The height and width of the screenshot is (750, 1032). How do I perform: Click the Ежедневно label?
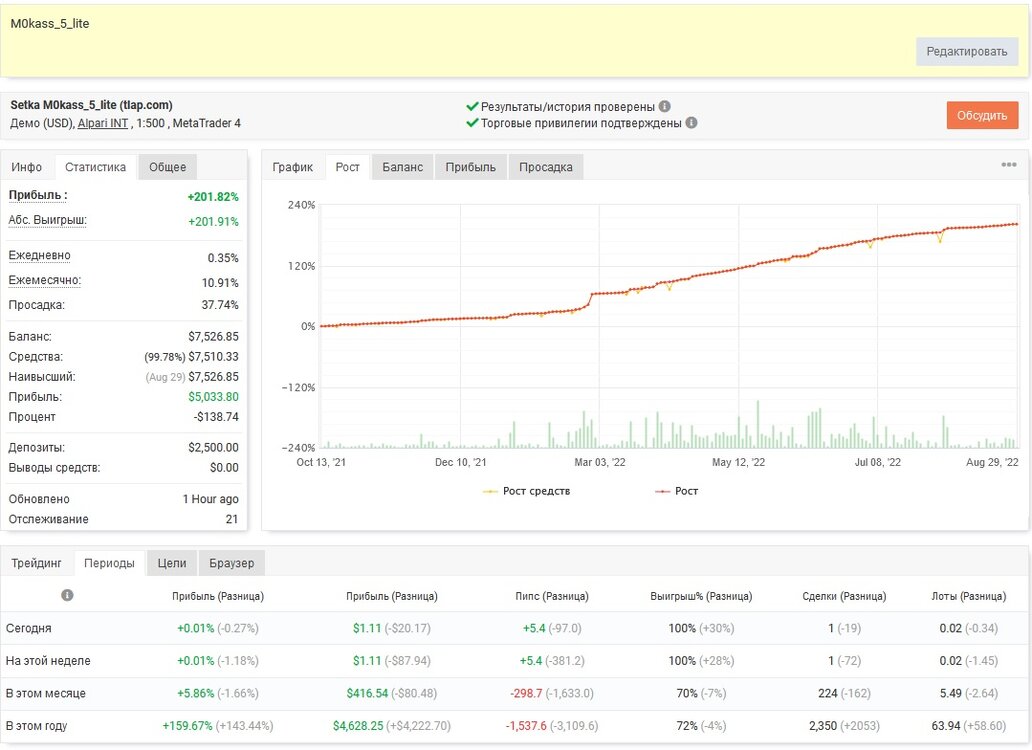(x=39, y=255)
